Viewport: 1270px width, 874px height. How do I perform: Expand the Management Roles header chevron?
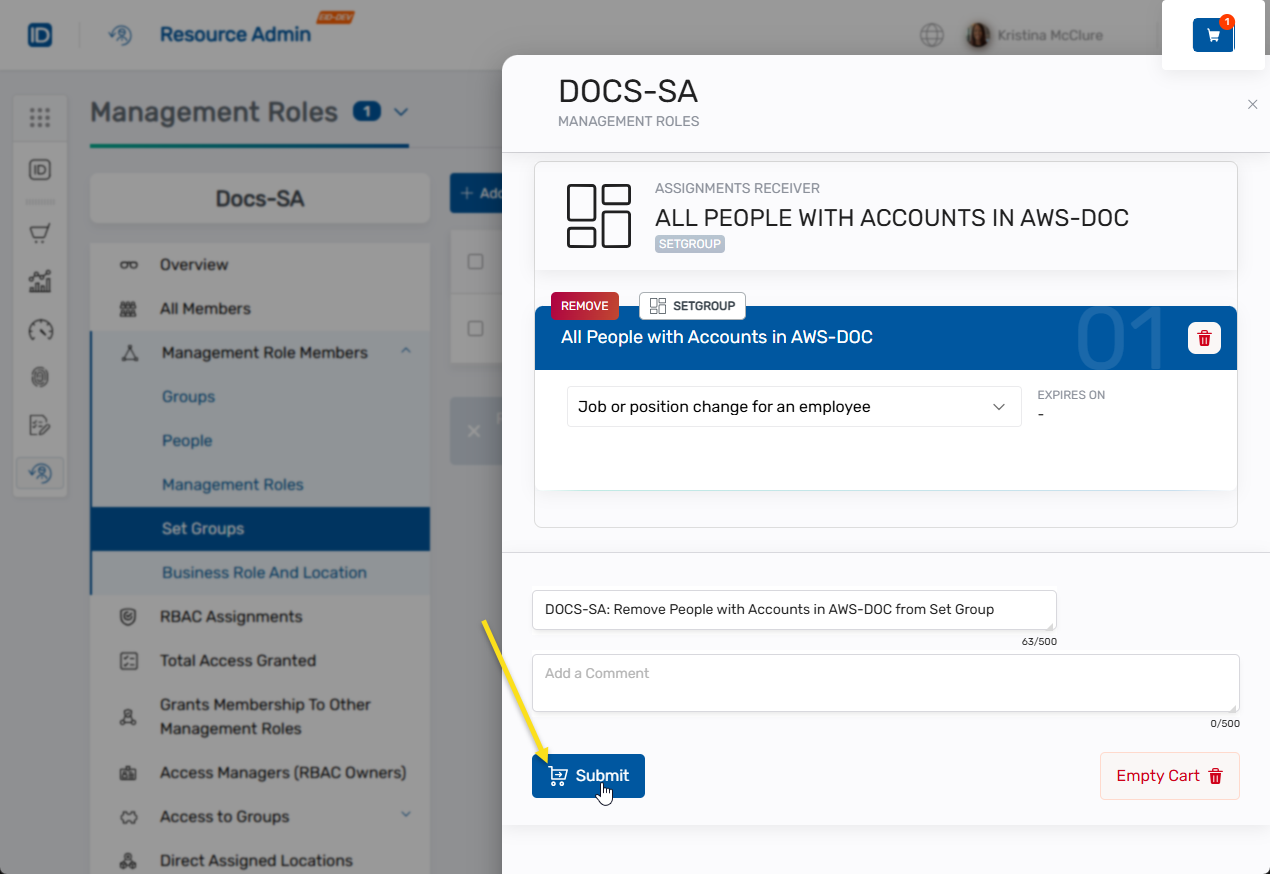pyautogui.click(x=401, y=112)
